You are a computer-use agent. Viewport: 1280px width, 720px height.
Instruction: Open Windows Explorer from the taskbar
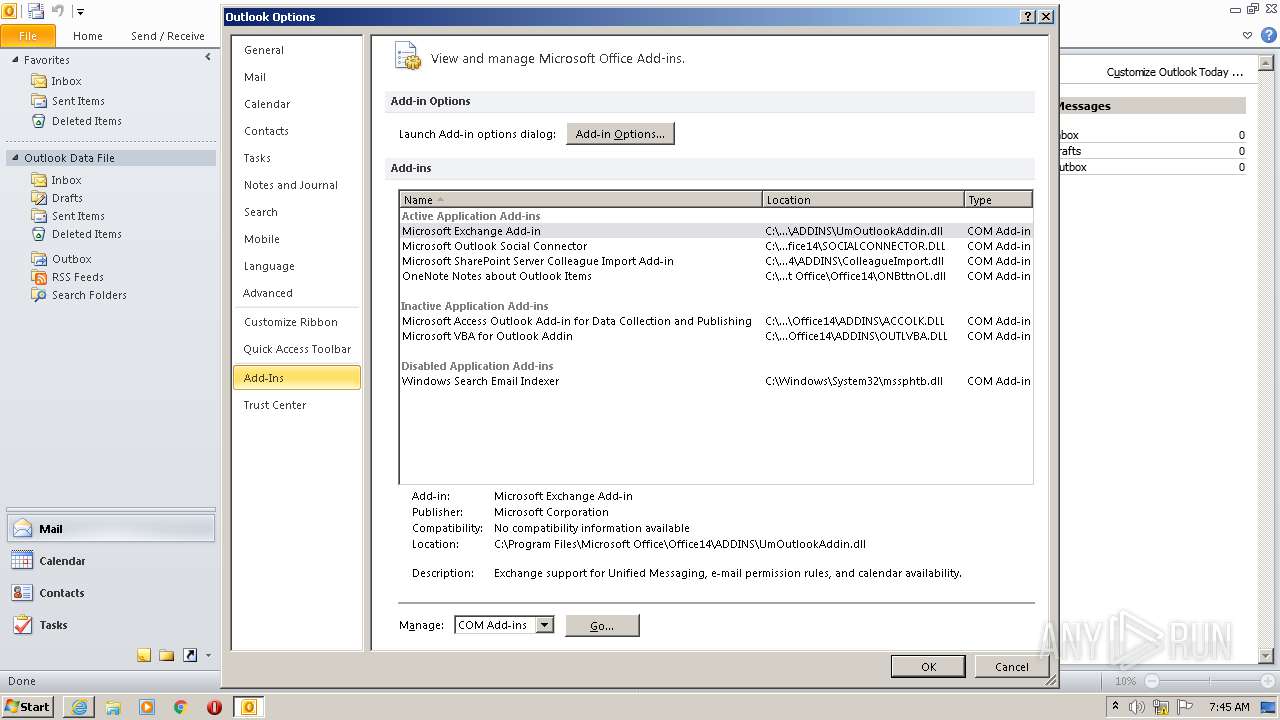113,707
